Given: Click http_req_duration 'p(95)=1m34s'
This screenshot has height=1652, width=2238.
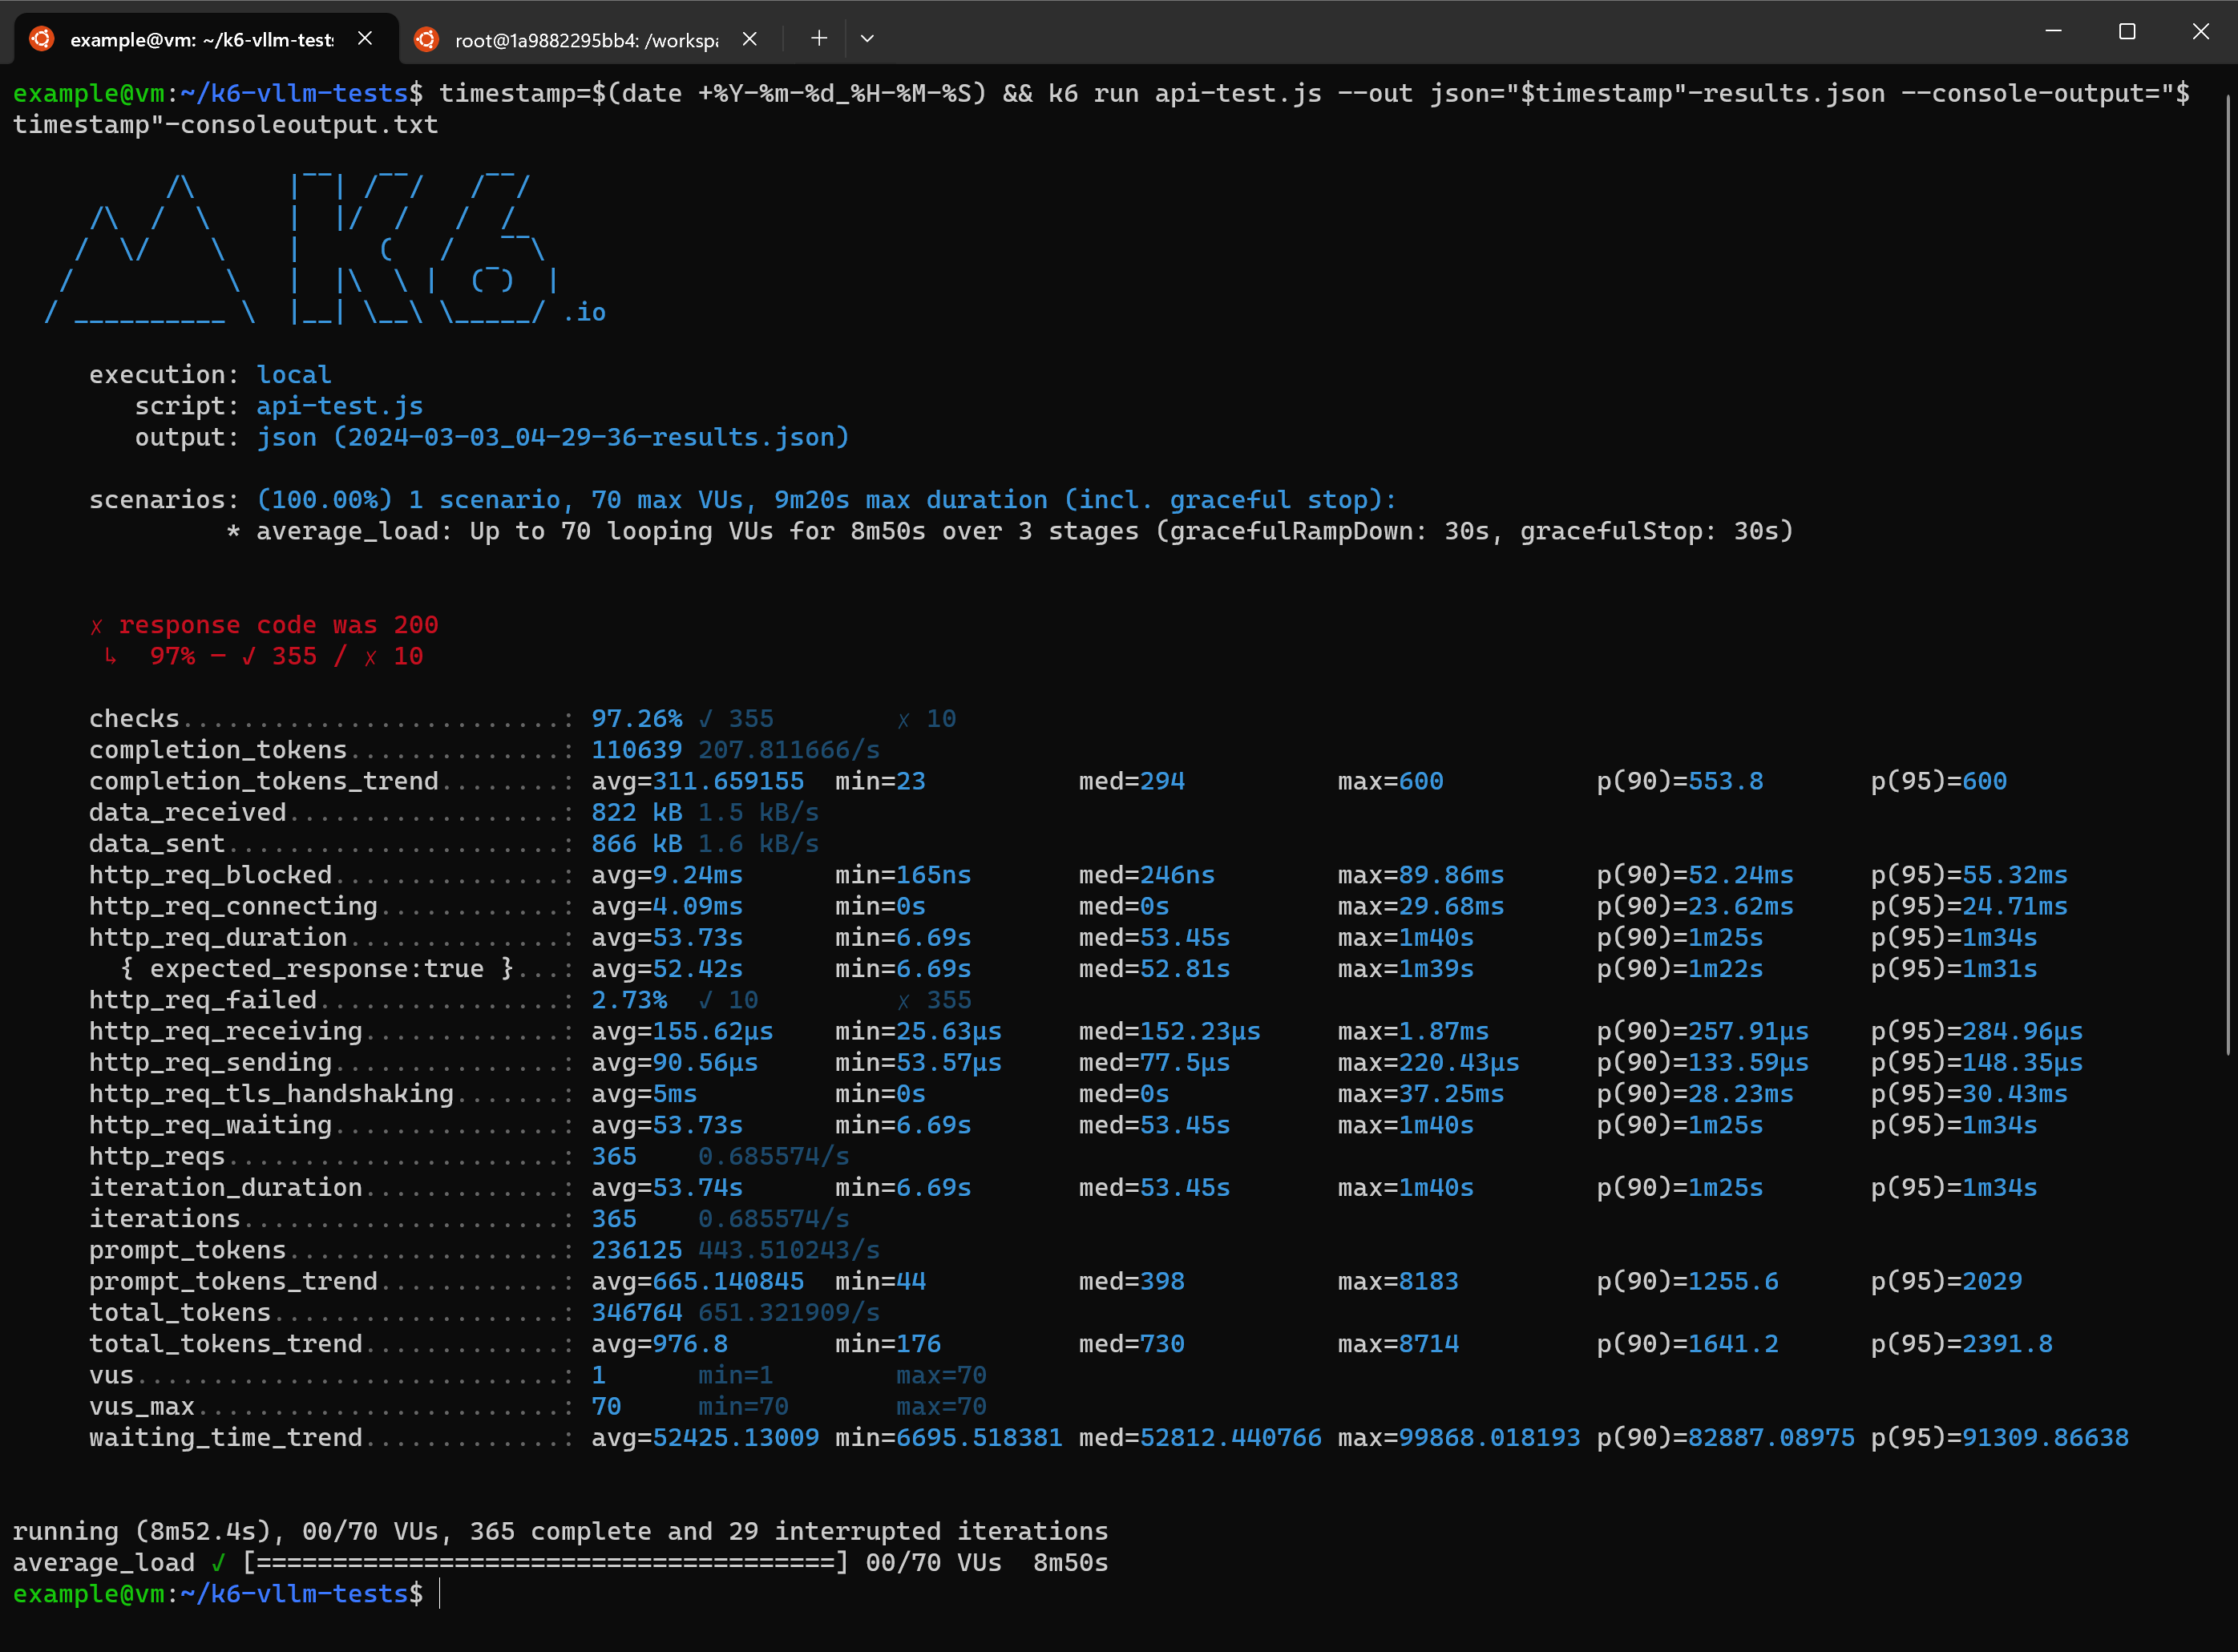Looking at the screenshot, I should [1954, 937].
